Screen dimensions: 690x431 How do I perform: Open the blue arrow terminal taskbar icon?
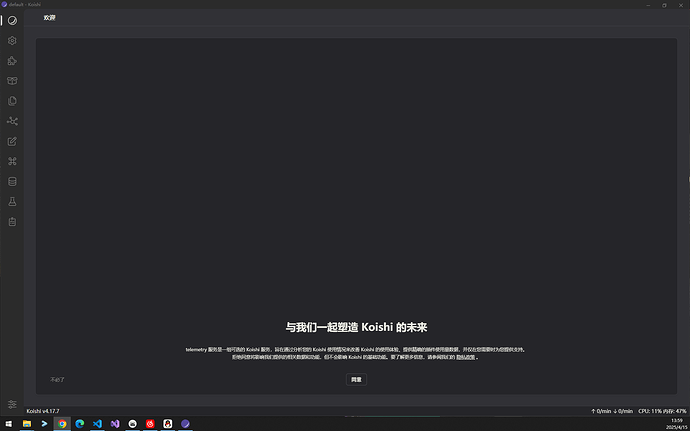point(44,424)
